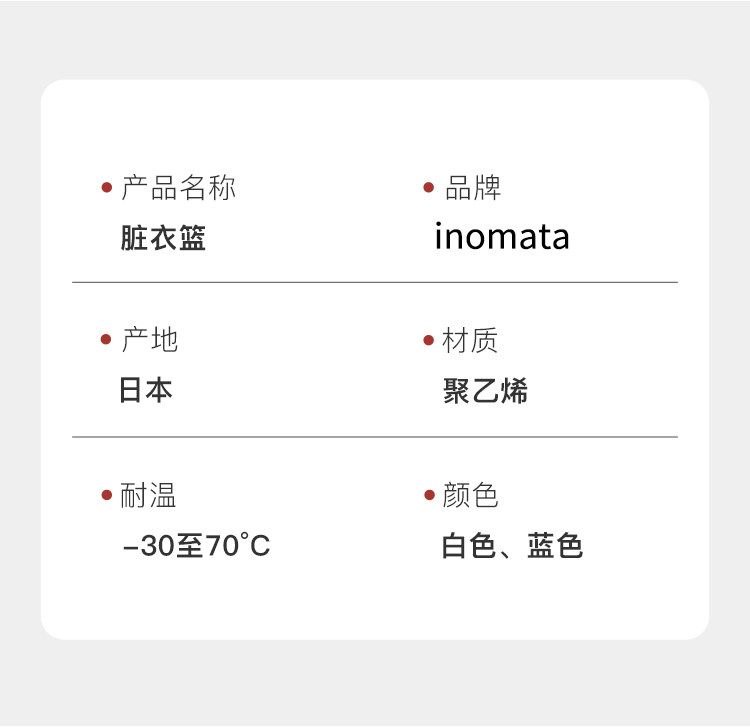Click the 日本 origin value
750x728 pixels.
(146, 390)
